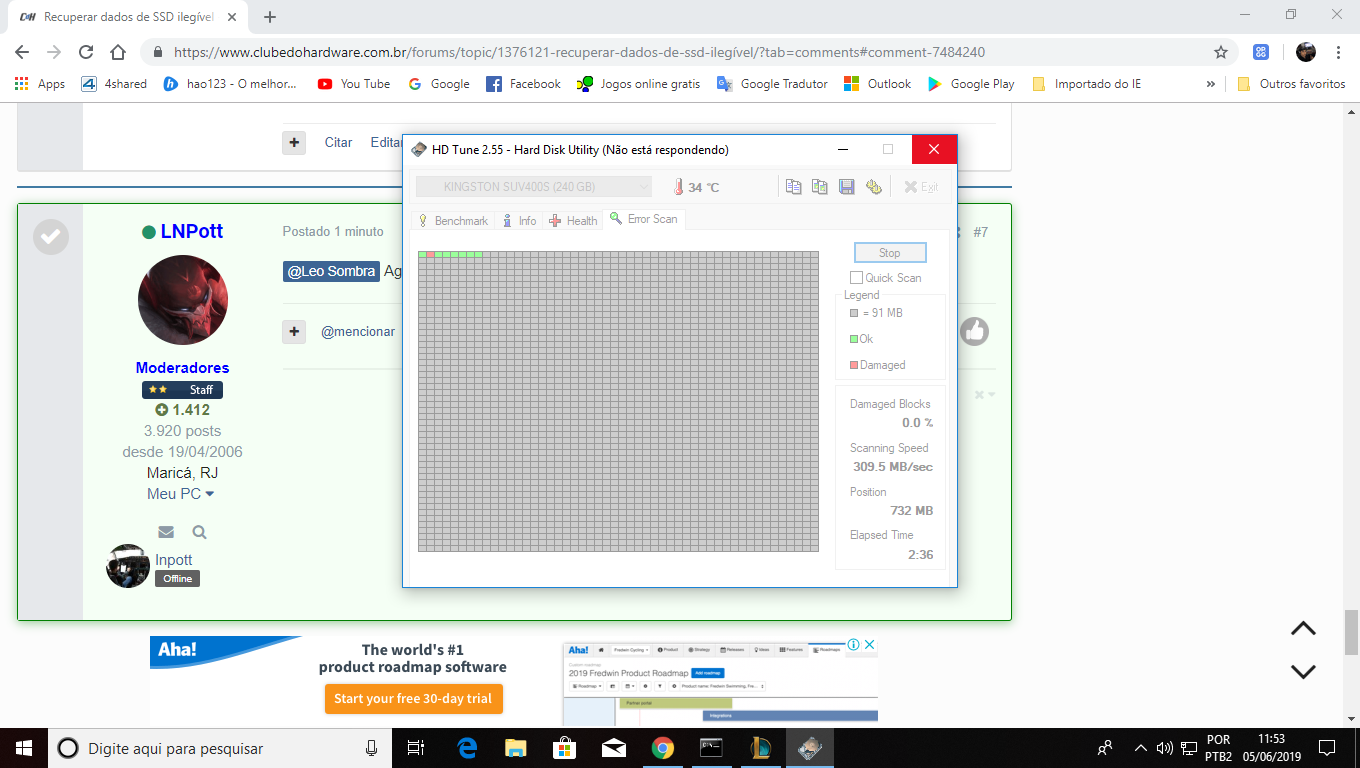The height and width of the screenshot is (768, 1360).
Task: Copy info to clipboard icon in HD Tune toolbar
Action: coord(794,187)
